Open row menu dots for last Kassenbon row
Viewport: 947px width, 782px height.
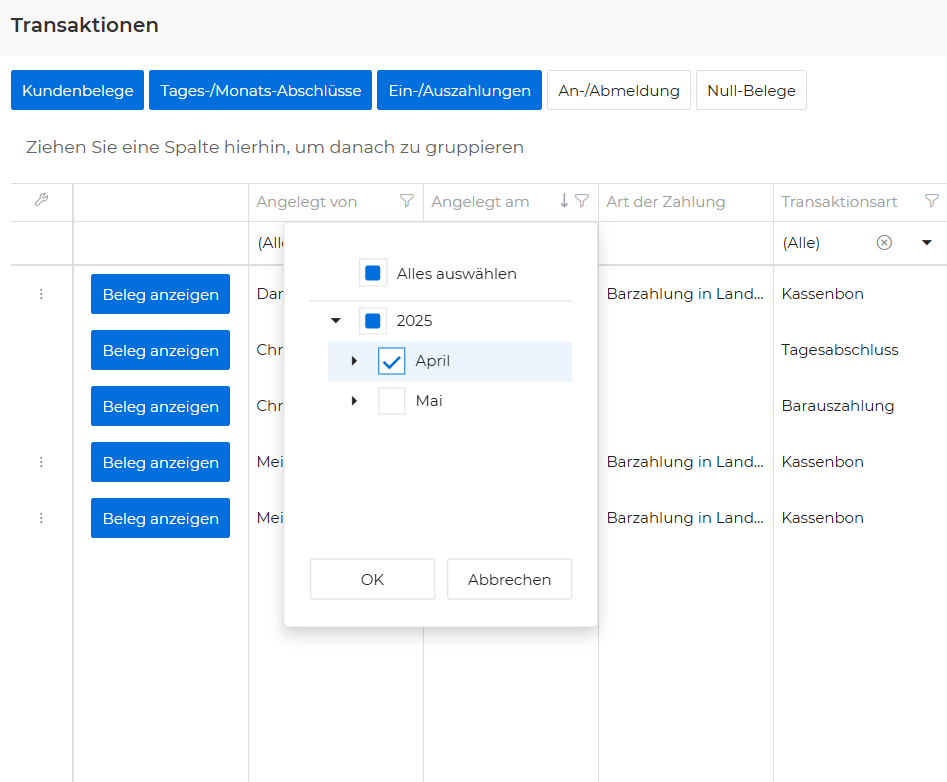pyautogui.click(x=41, y=518)
